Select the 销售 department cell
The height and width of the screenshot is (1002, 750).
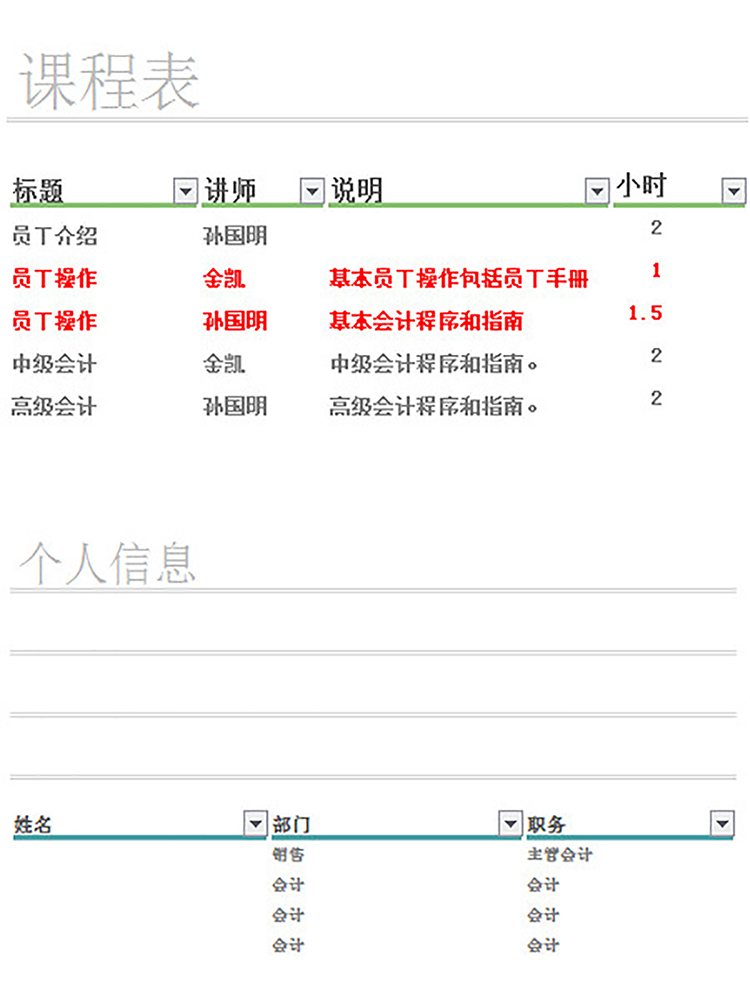(288, 854)
